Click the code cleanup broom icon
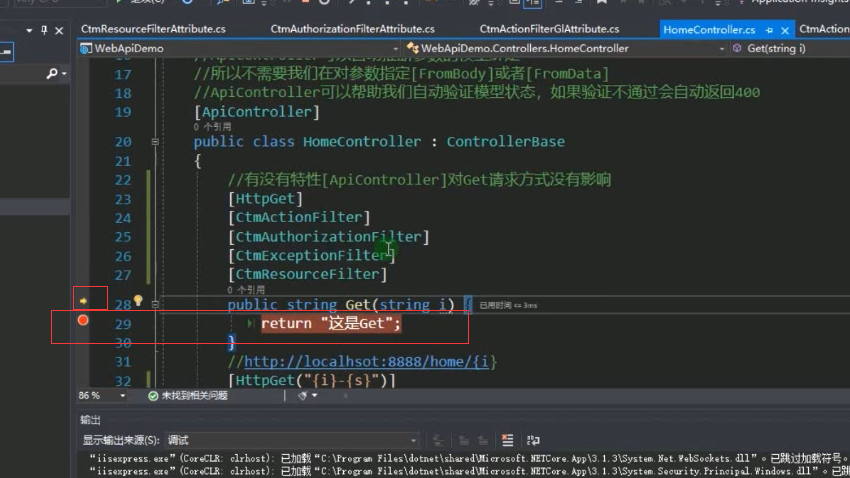 (x=303, y=396)
